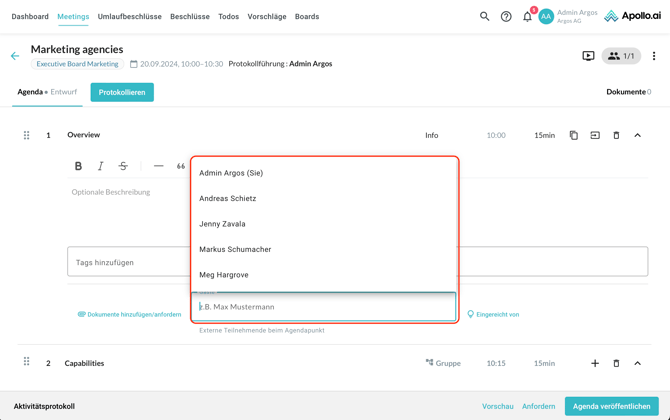
Task: Choose Markus Schumacher from the suggestions
Action: 235,249
